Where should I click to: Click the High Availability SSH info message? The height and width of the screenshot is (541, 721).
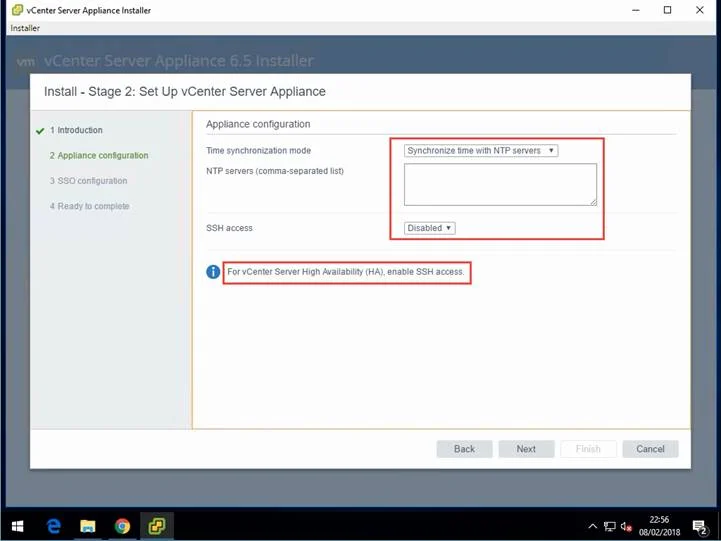[x=346, y=272]
